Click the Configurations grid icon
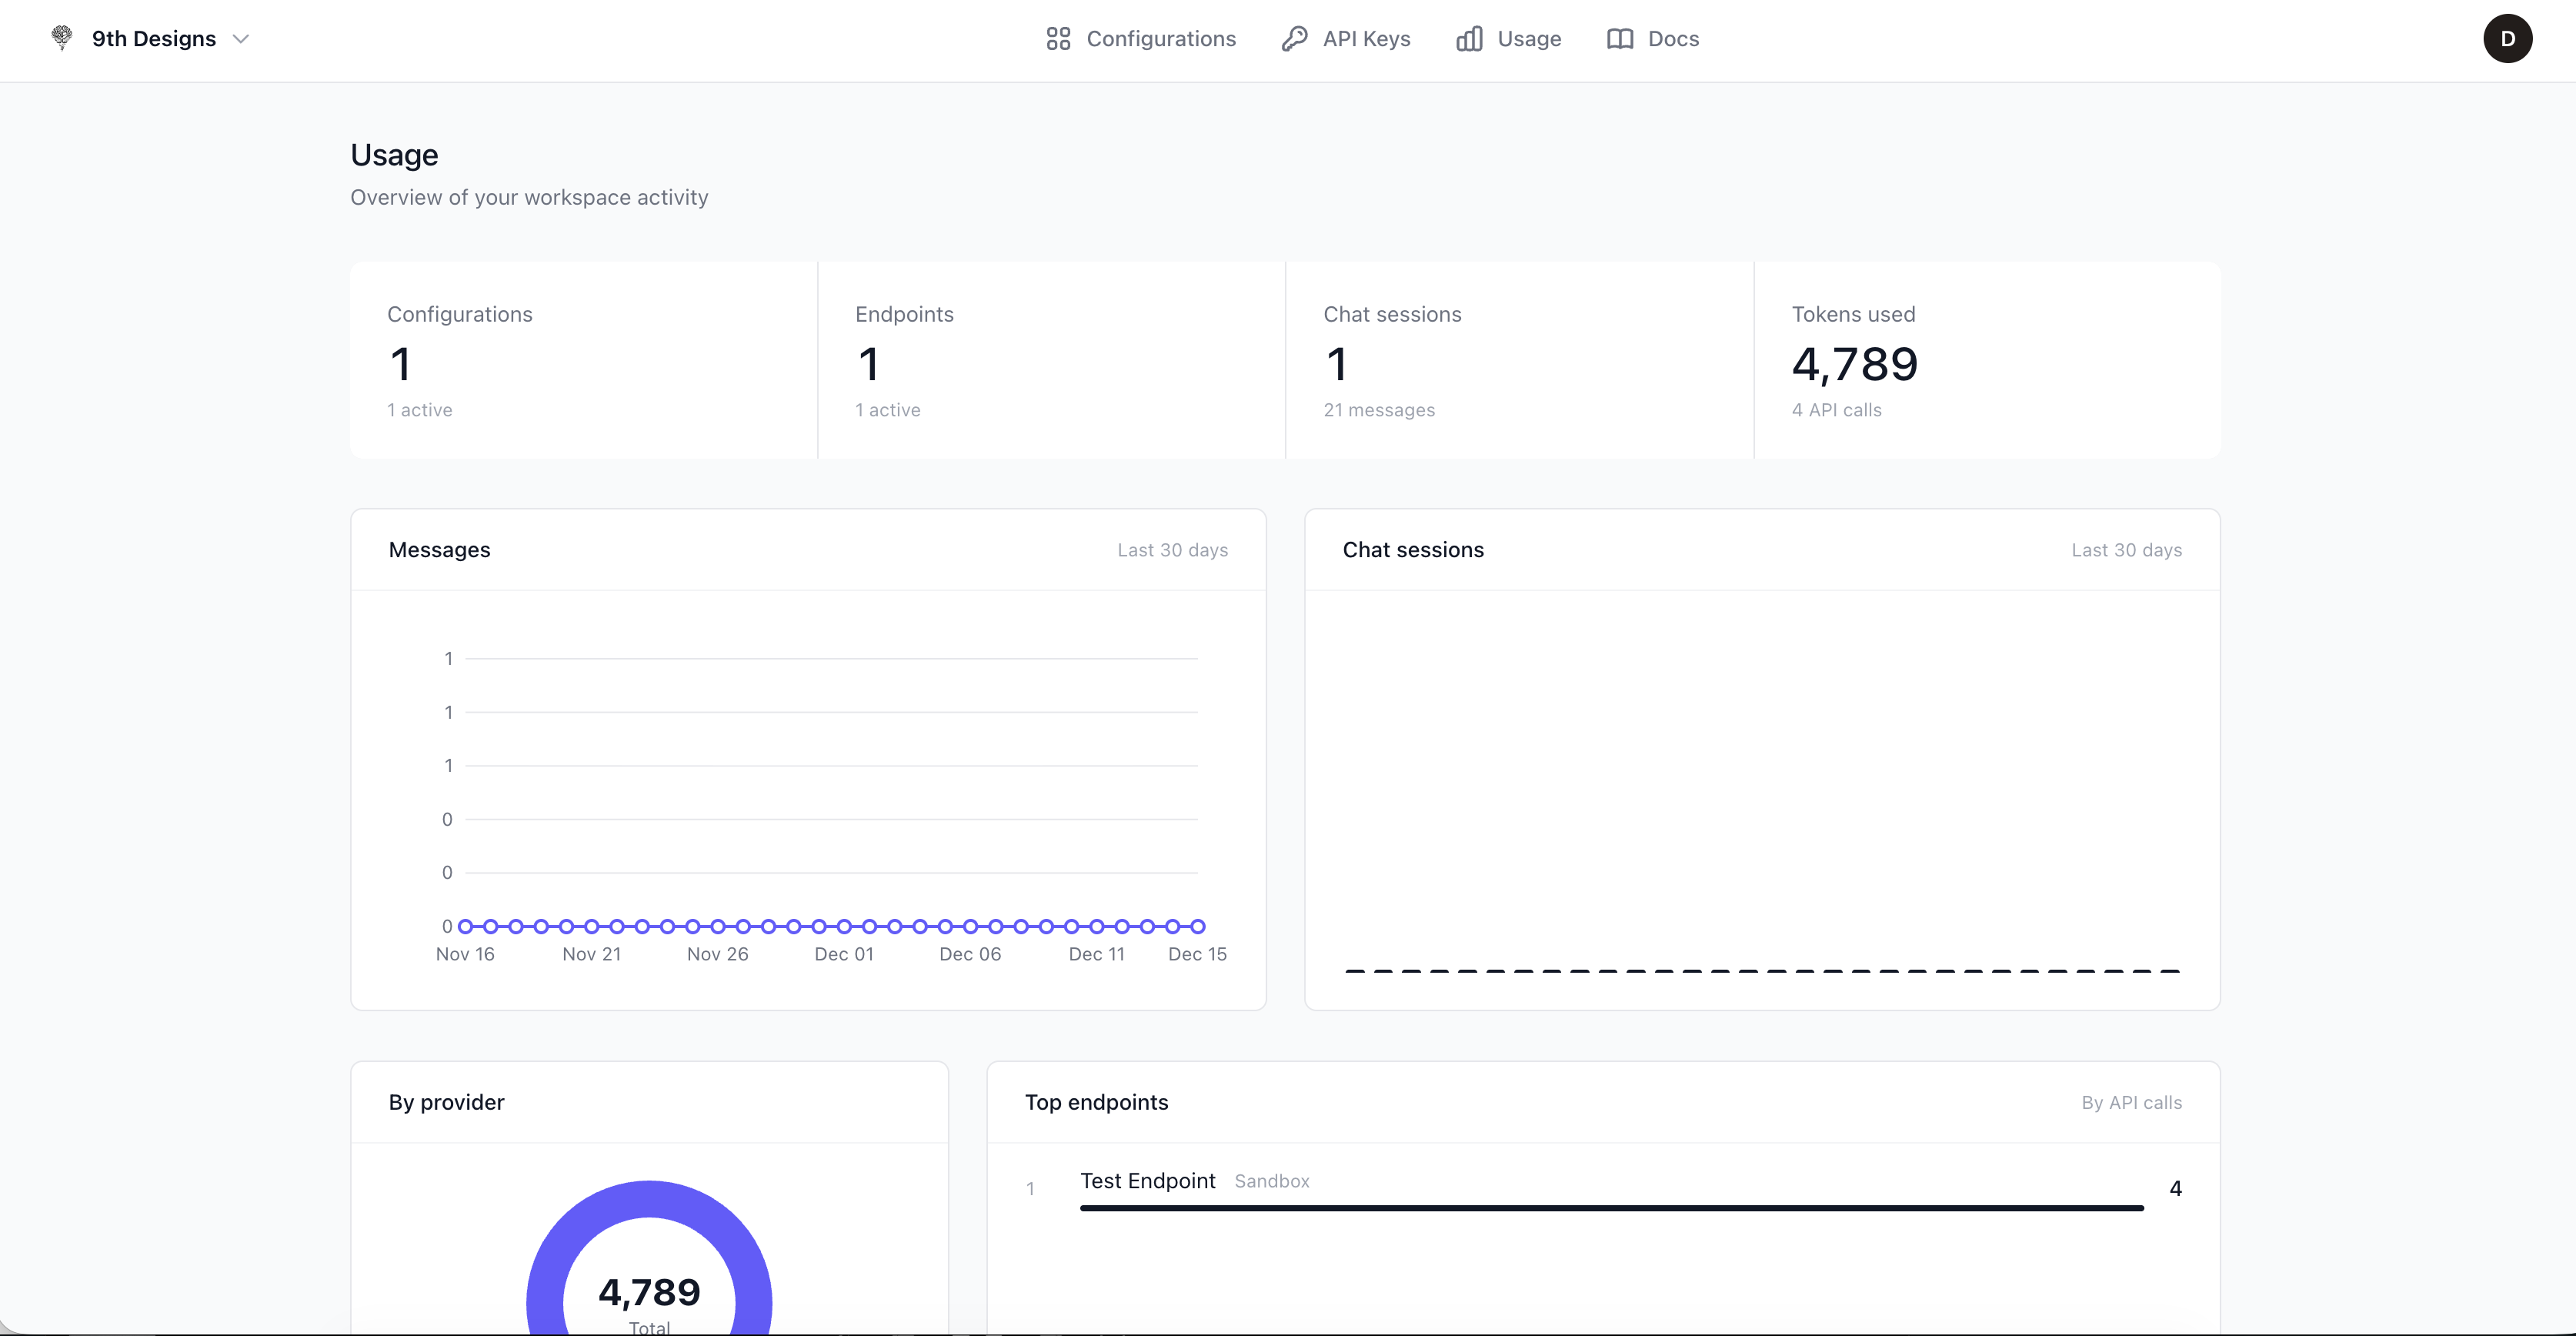 pyautogui.click(x=1059, y=39)
